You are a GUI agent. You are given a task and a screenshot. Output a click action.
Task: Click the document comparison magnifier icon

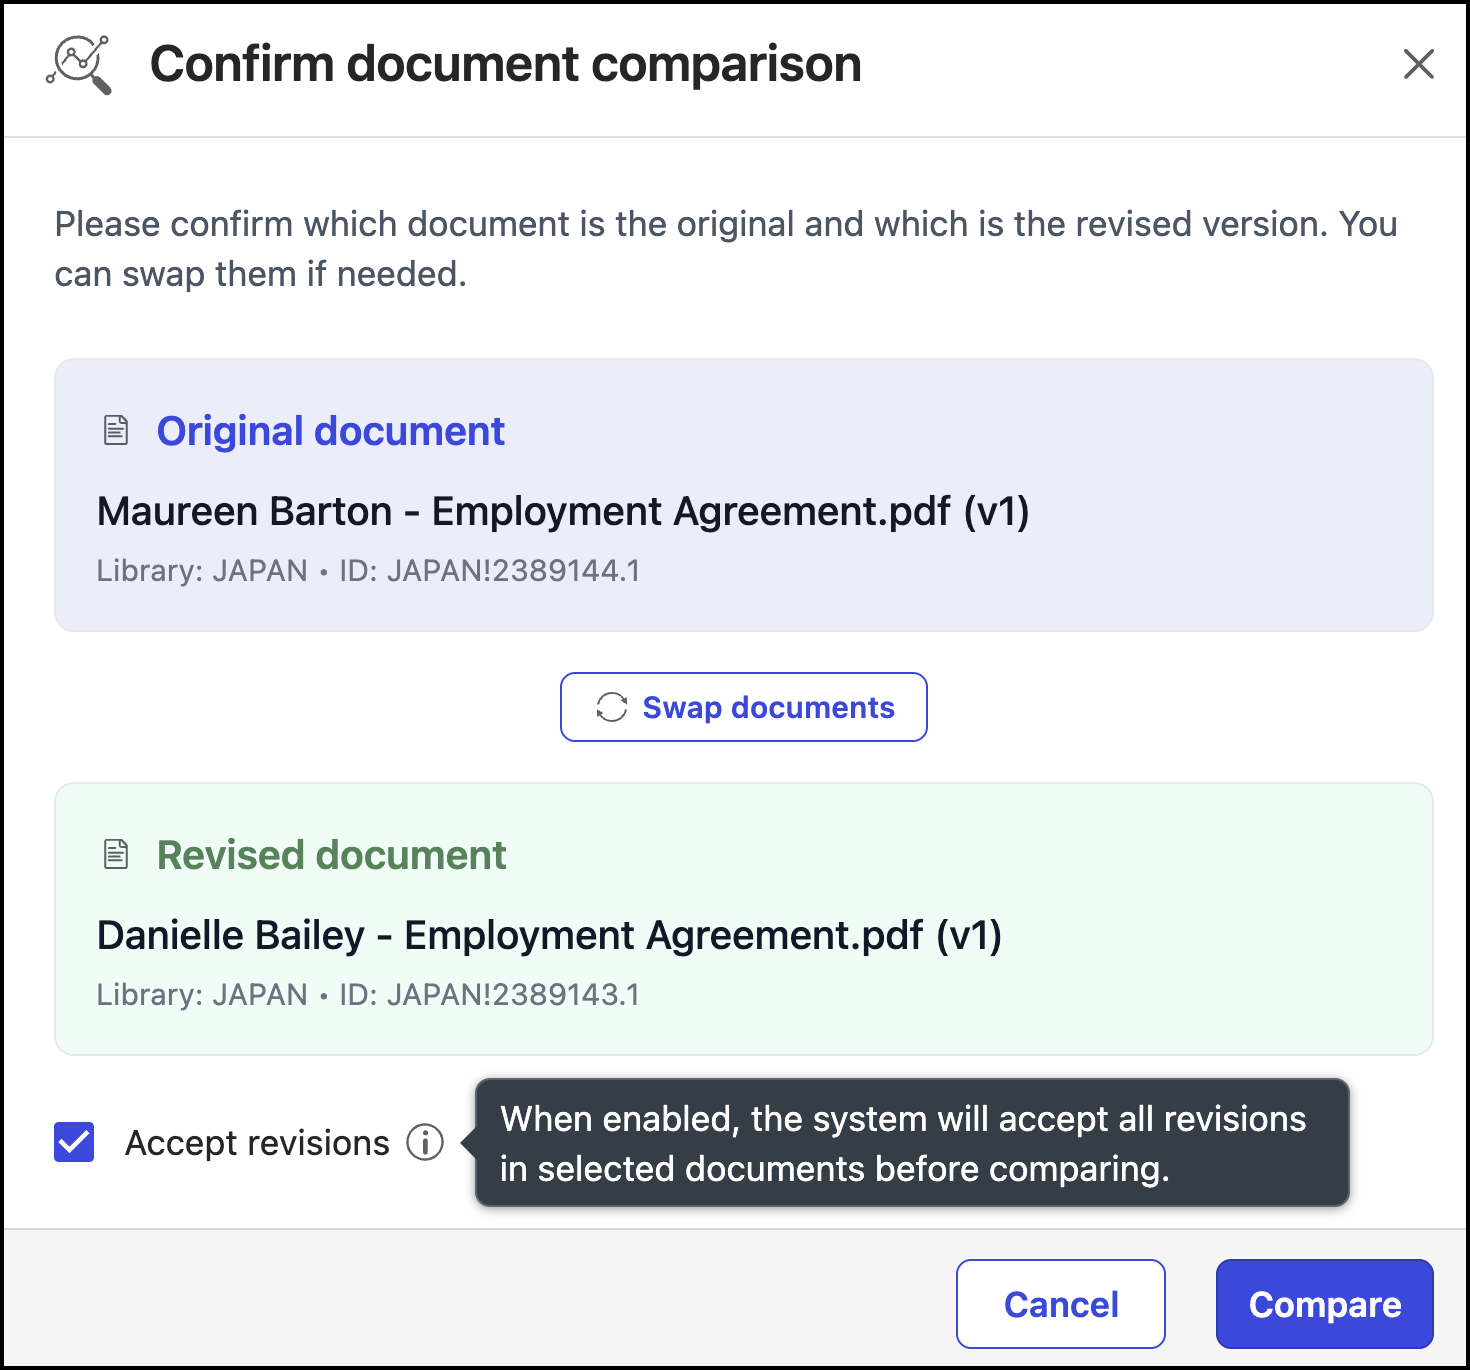click(79, 65)
